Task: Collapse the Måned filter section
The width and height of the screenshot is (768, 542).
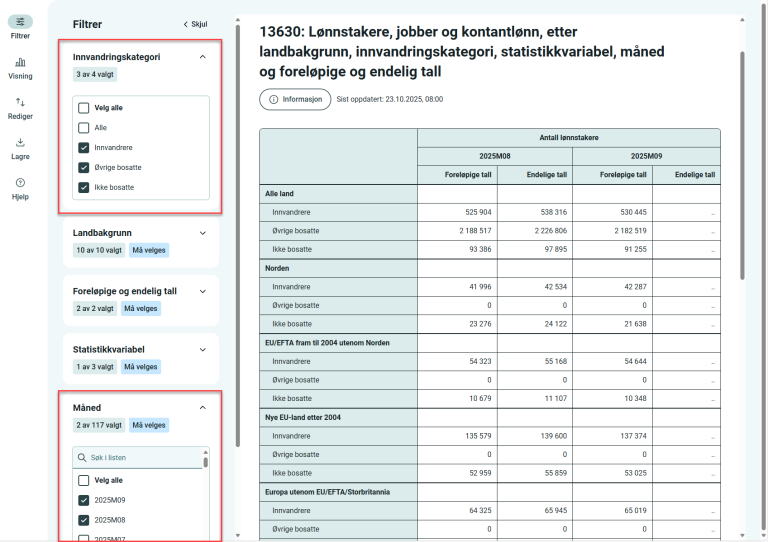Action: [x=203, y=408]
